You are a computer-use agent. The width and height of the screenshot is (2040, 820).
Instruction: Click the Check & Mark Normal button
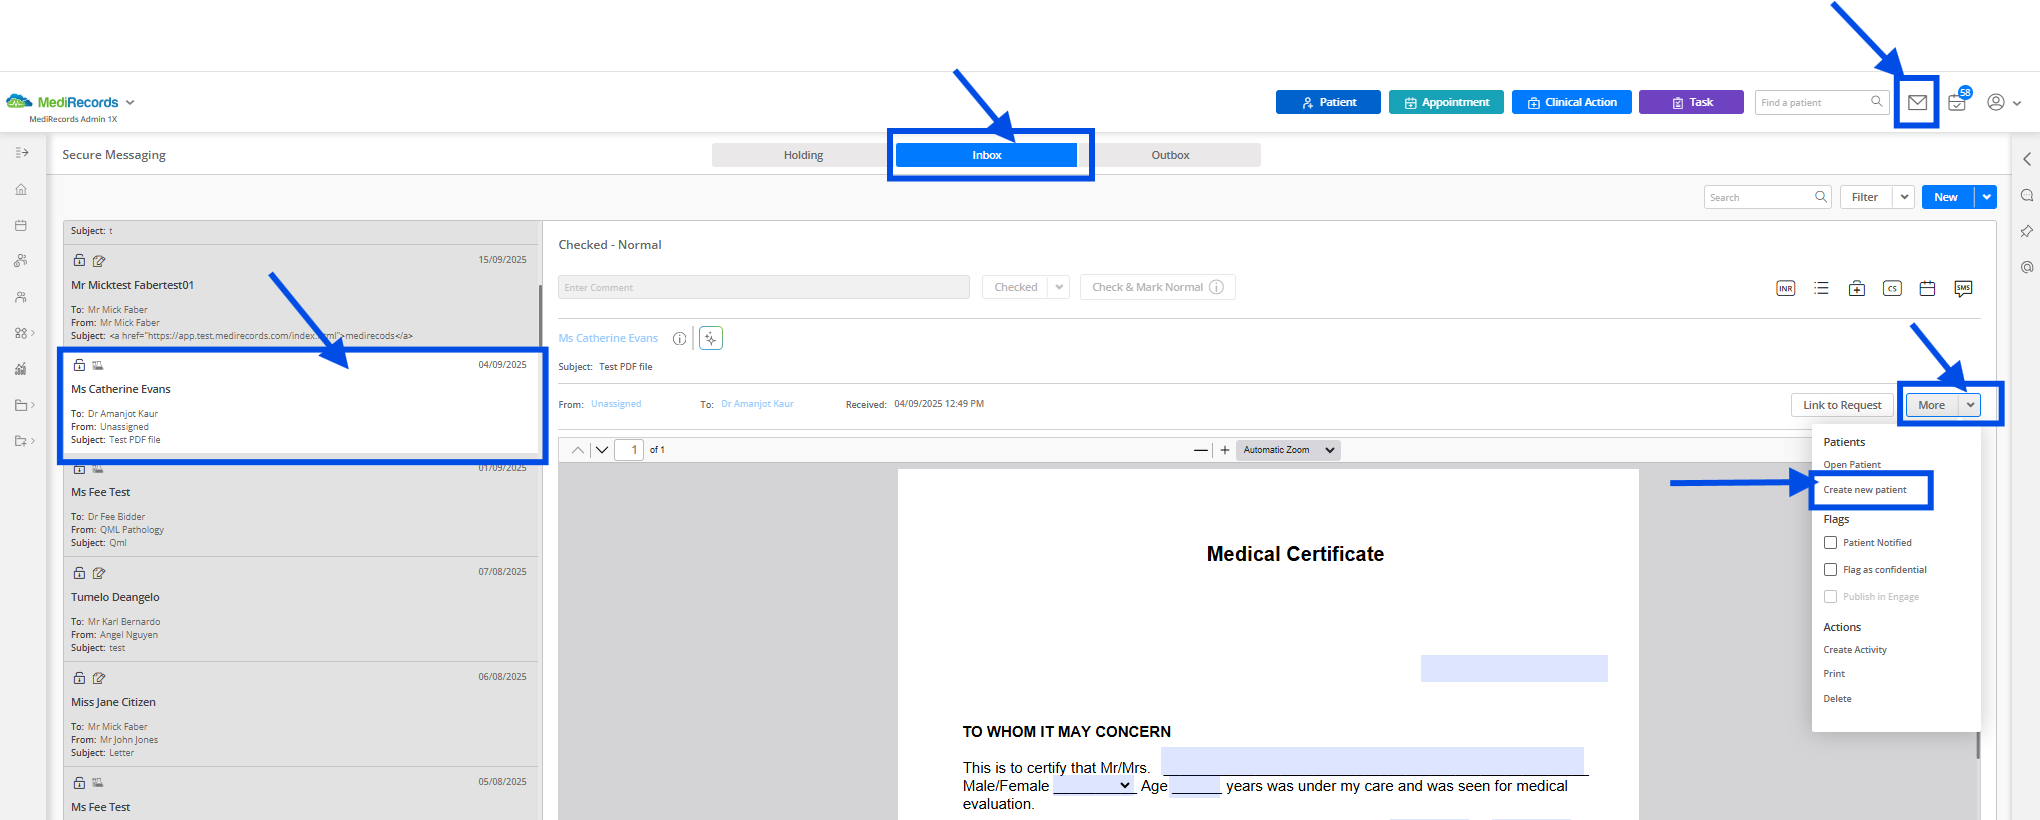point(1158,287)
